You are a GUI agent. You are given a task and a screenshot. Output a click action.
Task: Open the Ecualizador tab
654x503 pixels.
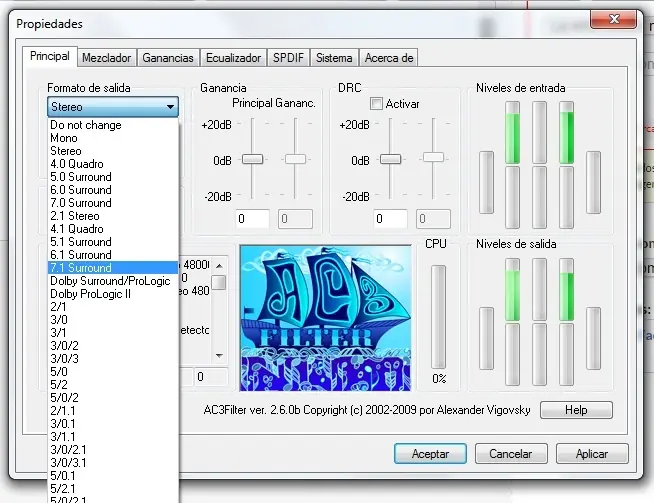234,58
